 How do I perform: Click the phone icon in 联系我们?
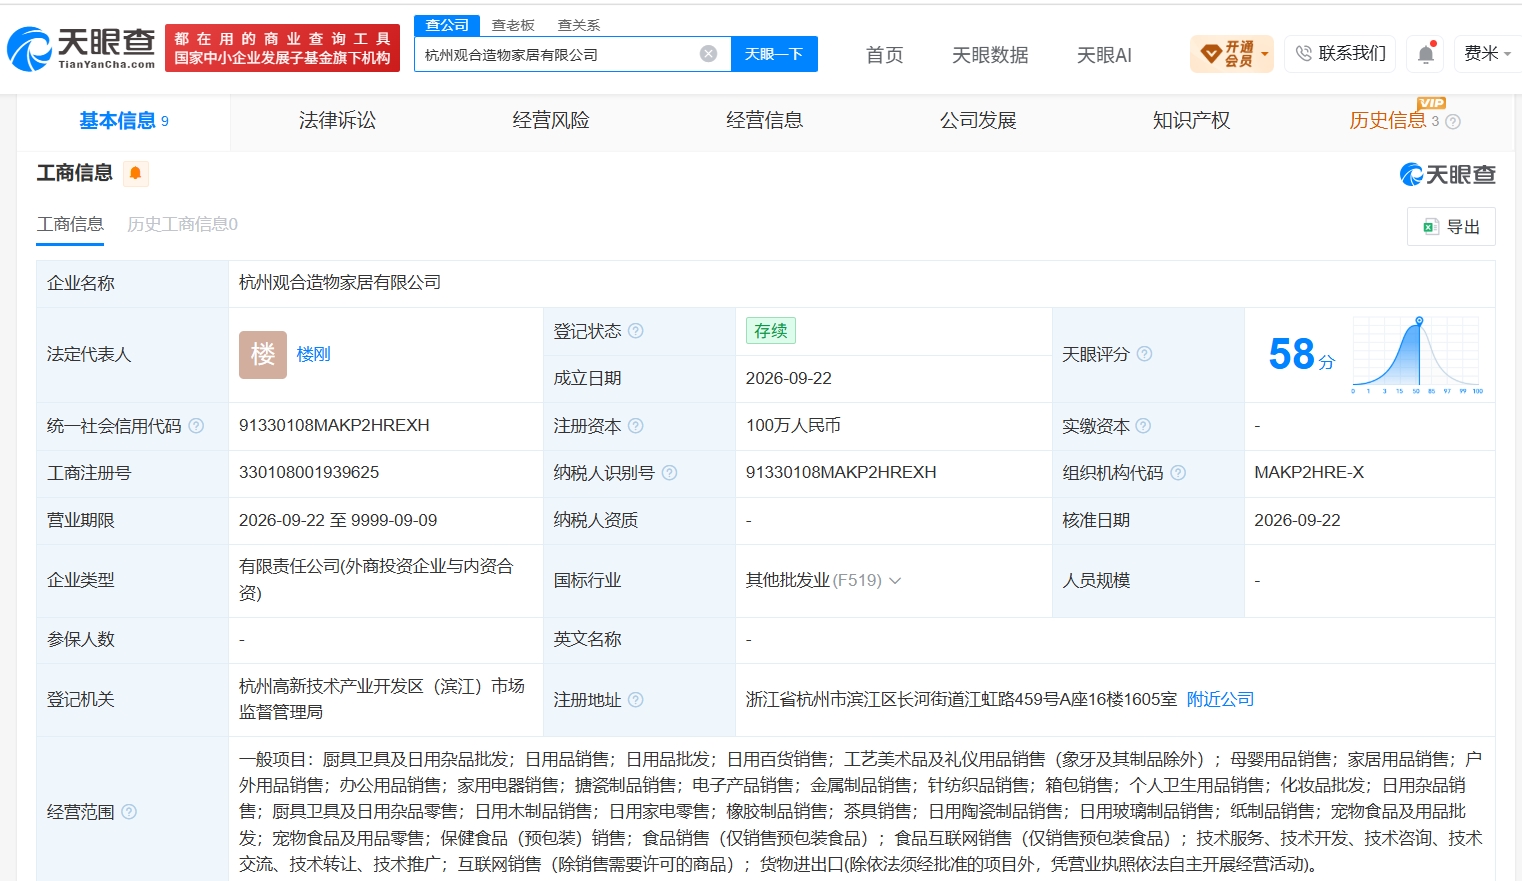(1303, 54)
